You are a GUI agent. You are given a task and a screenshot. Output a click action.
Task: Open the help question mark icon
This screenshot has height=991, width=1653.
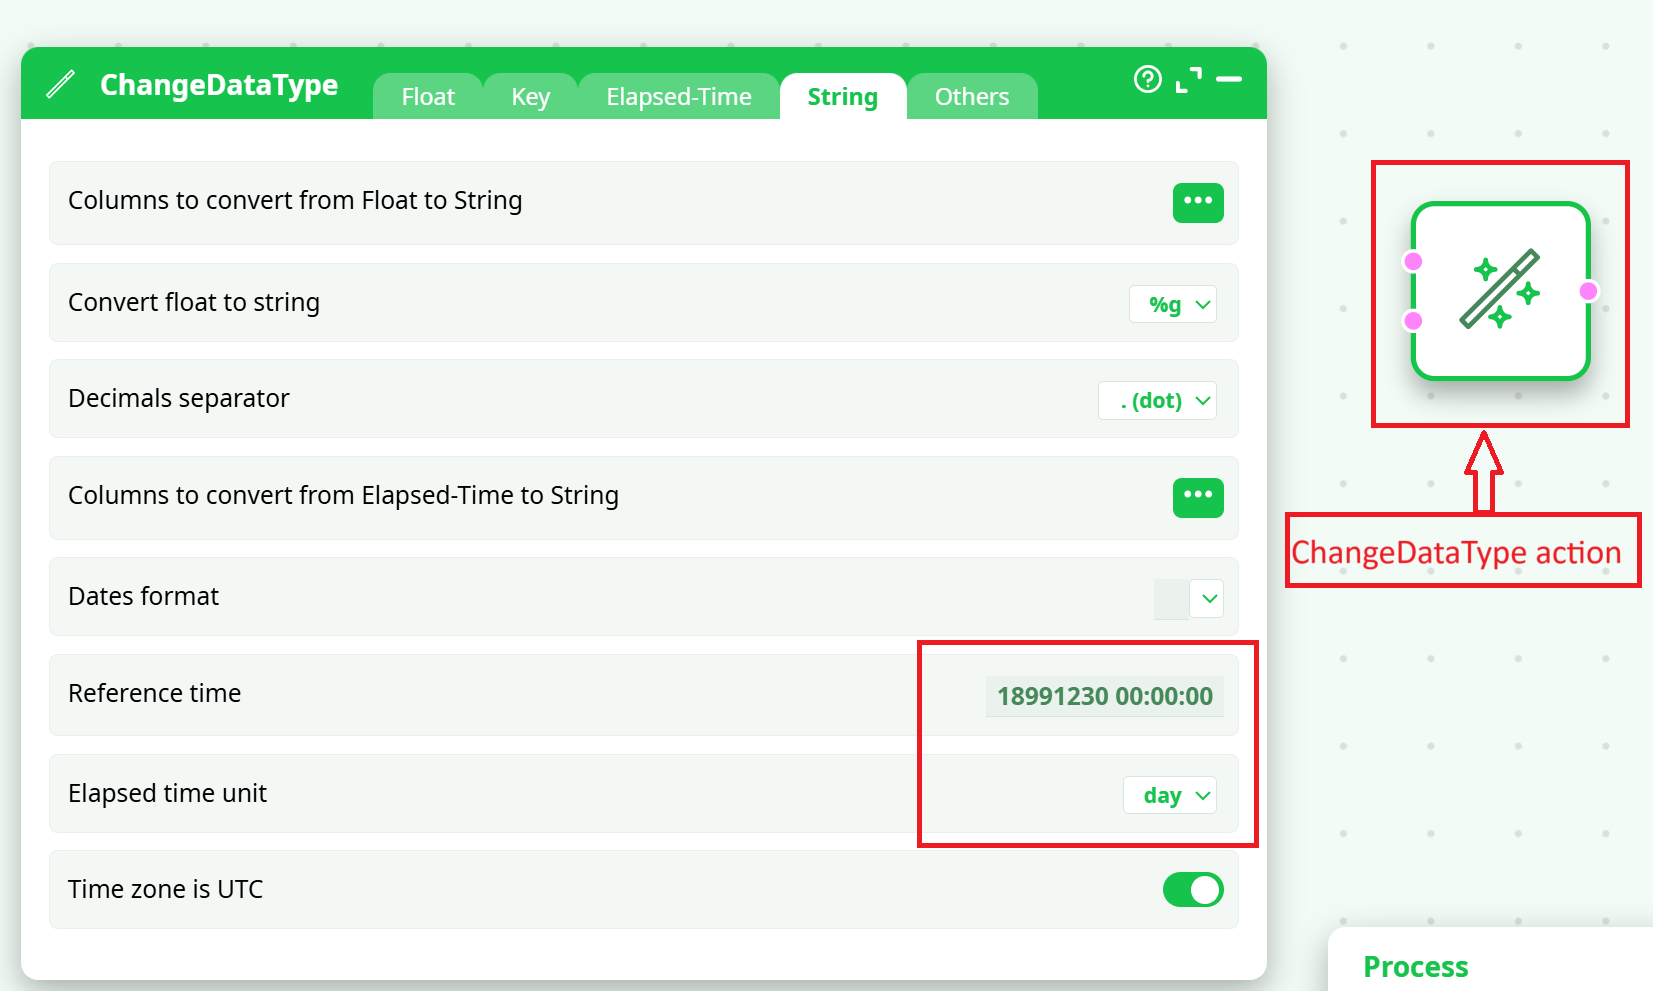[1147, 79]
